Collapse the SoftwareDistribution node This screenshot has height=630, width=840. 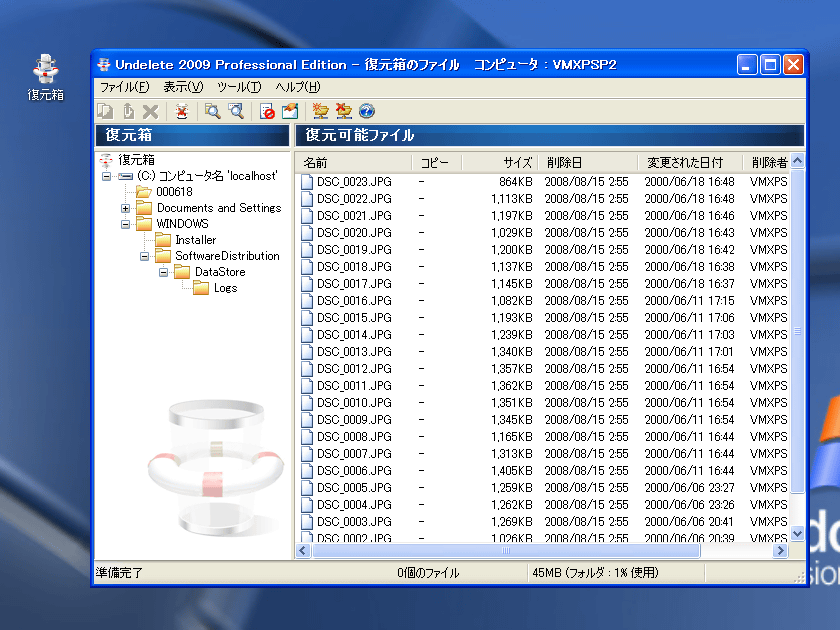145,257
